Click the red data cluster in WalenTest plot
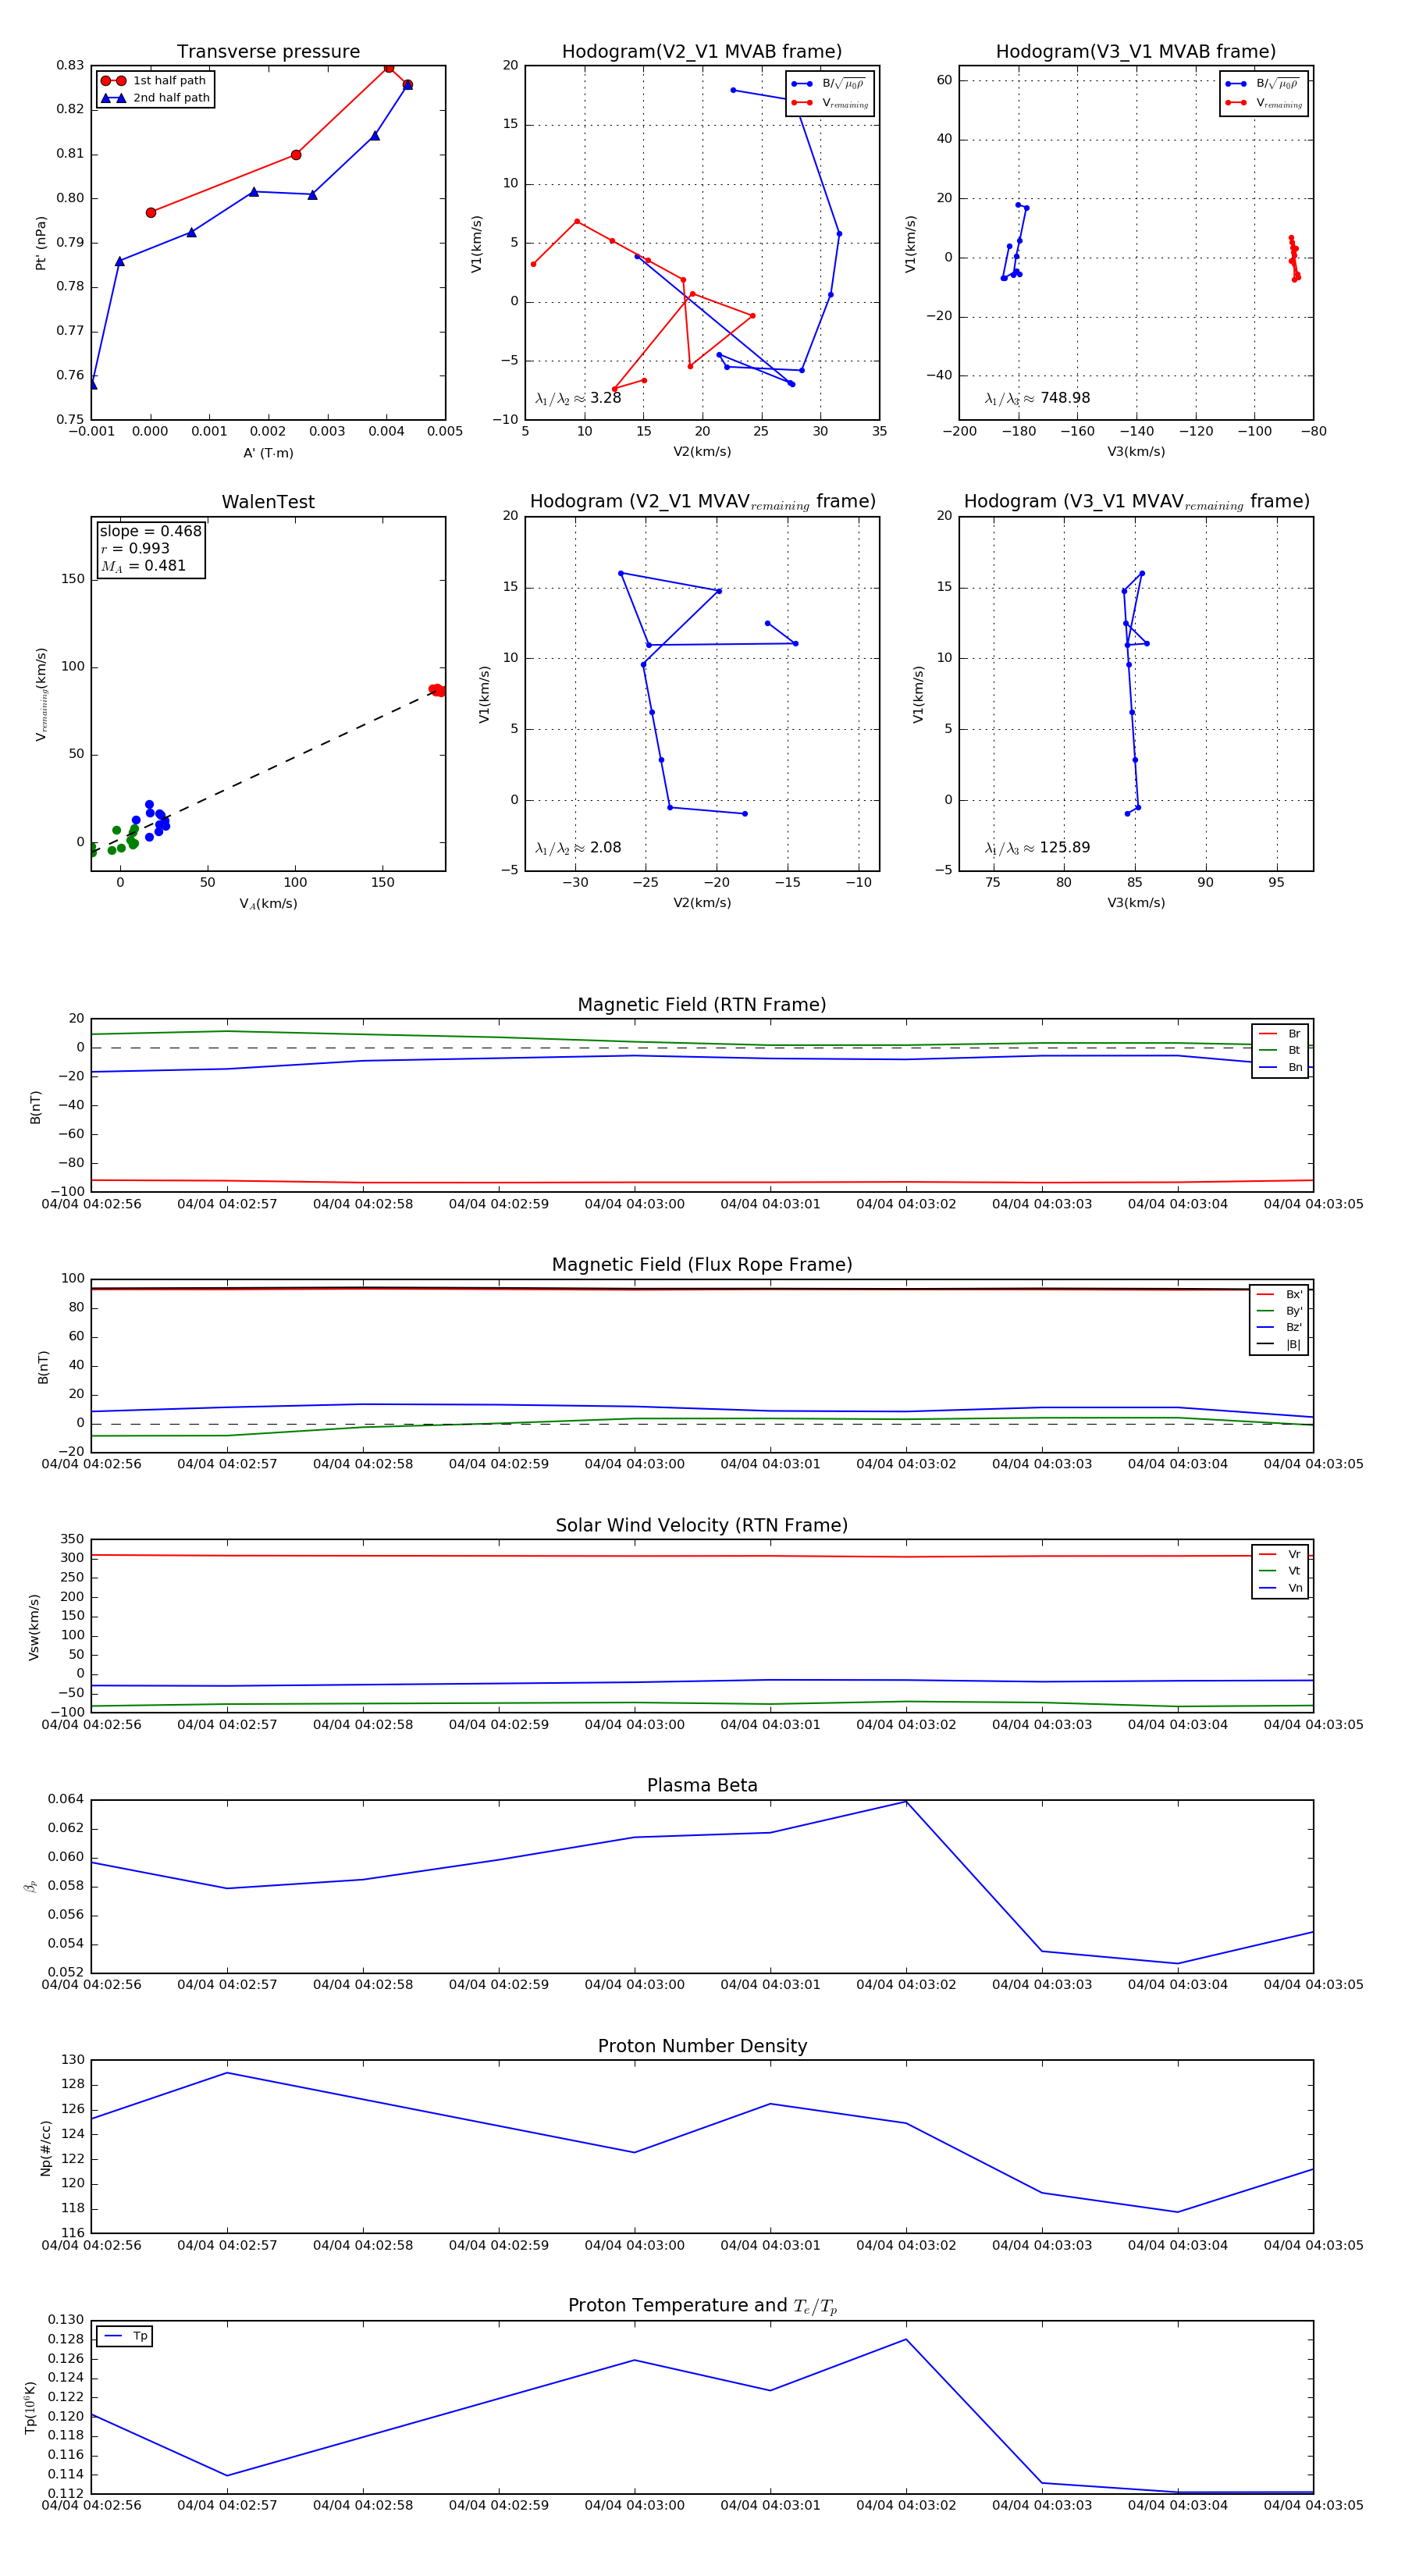This screenshot has width=1405, height=2576. pyautogui.click(x=437, y=690)
